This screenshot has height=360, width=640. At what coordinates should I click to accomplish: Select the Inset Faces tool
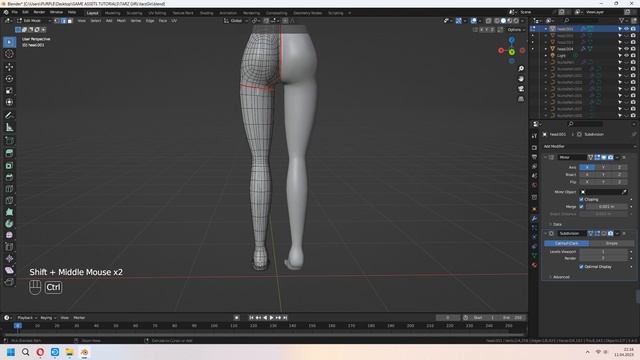[9, 165]
